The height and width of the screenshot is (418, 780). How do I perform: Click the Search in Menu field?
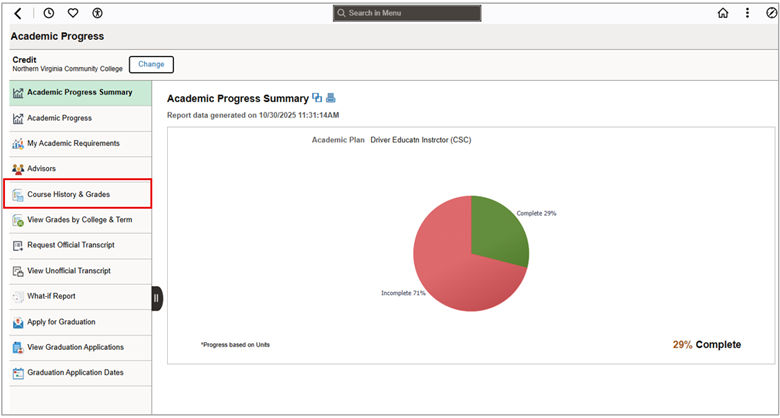click(x=407, y=13)
